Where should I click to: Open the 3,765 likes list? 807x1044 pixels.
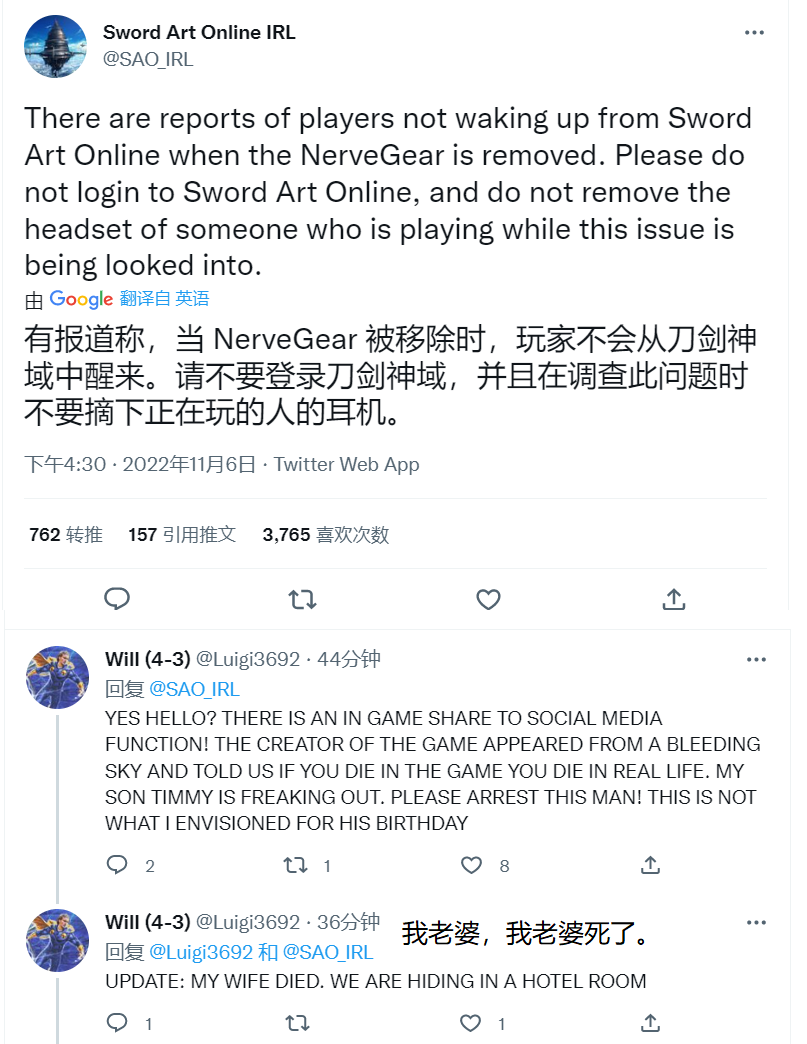(x=325, y=535)
